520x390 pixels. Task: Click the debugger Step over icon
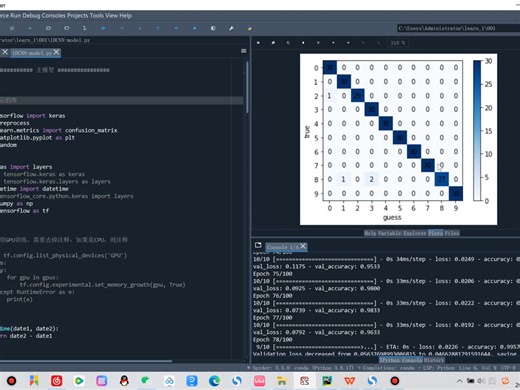click(122, 28)
